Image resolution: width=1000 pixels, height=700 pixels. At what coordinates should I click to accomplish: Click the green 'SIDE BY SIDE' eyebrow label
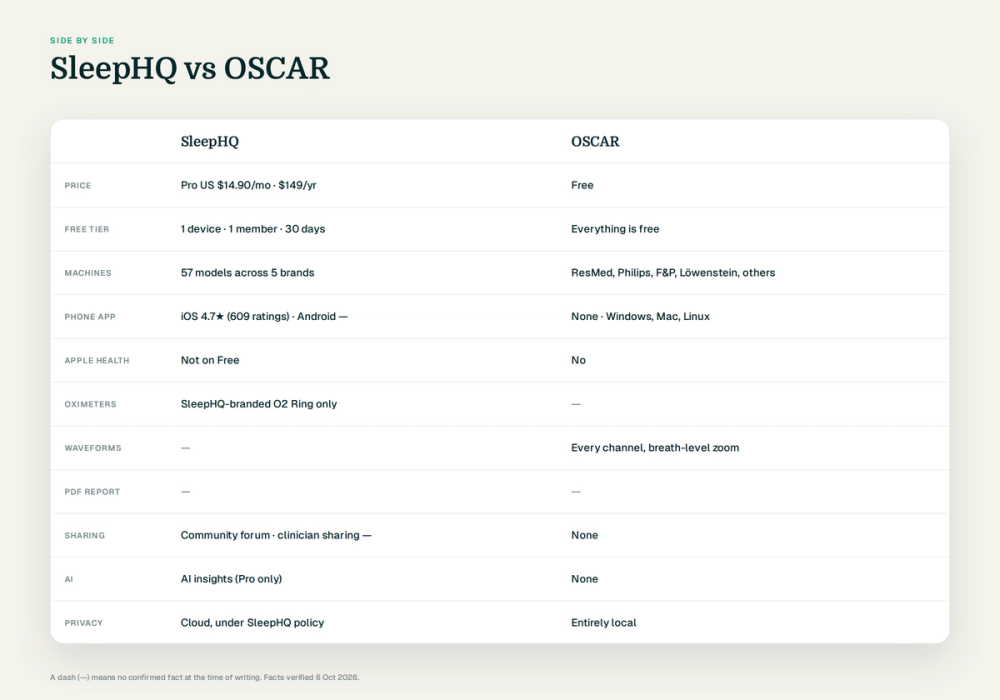pos(82,40)
